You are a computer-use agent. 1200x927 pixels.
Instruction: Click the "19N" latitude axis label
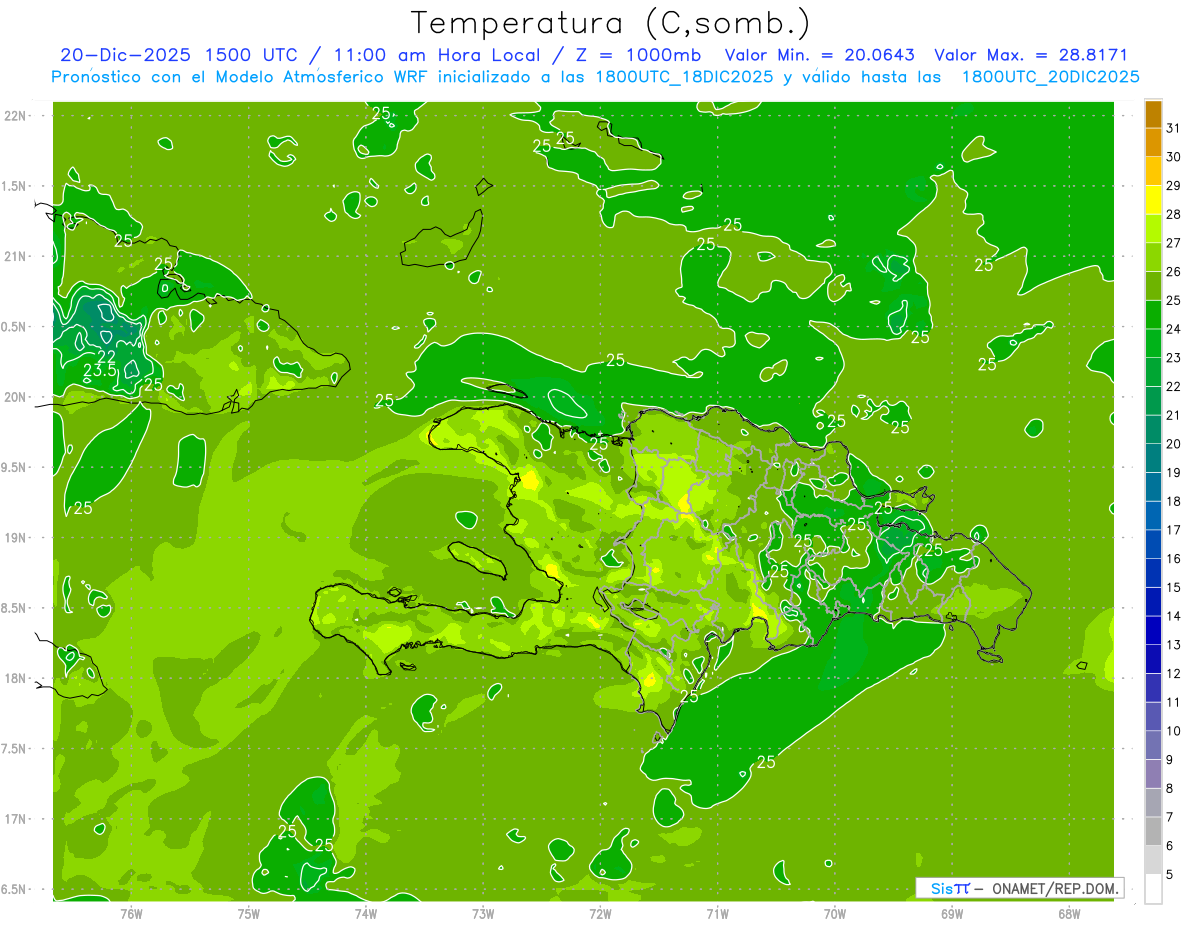(x=17, y=538)
